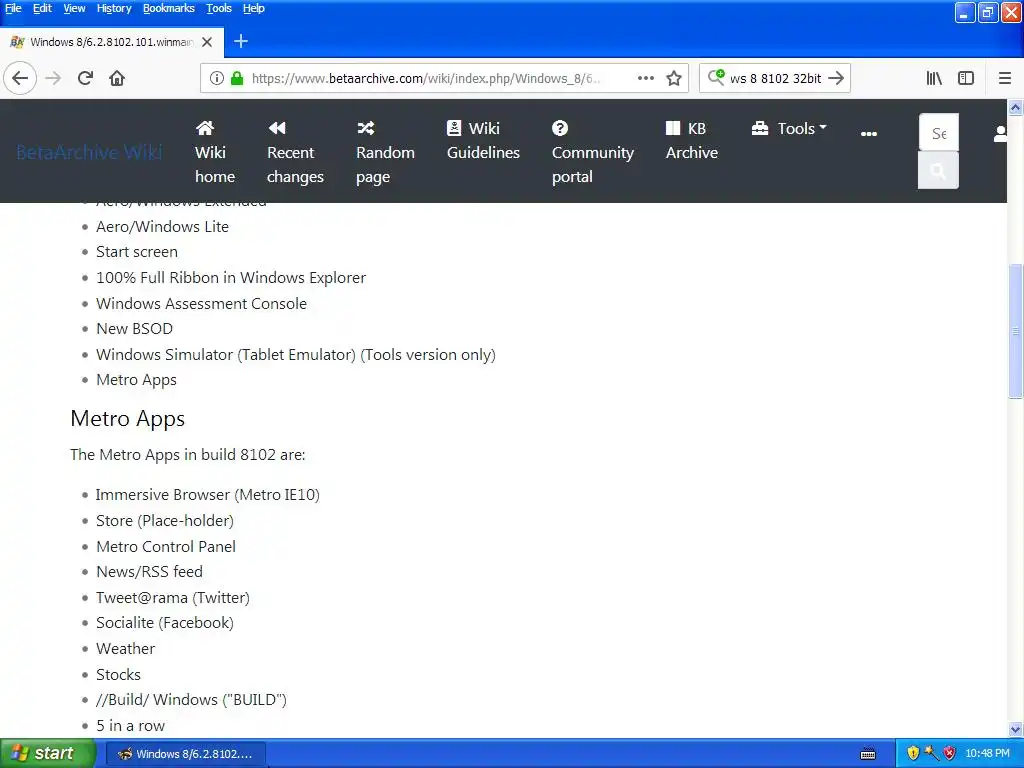Visit the Community portal
Screen dimensions: 1024x768
[592, 152]
